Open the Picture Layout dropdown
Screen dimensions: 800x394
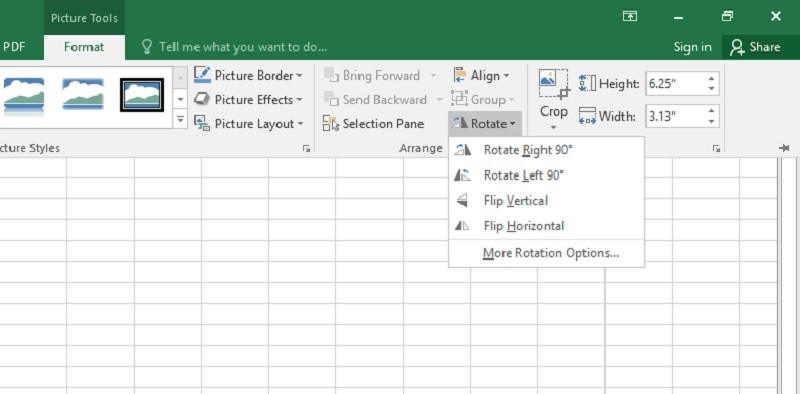[x=248, y=124]
